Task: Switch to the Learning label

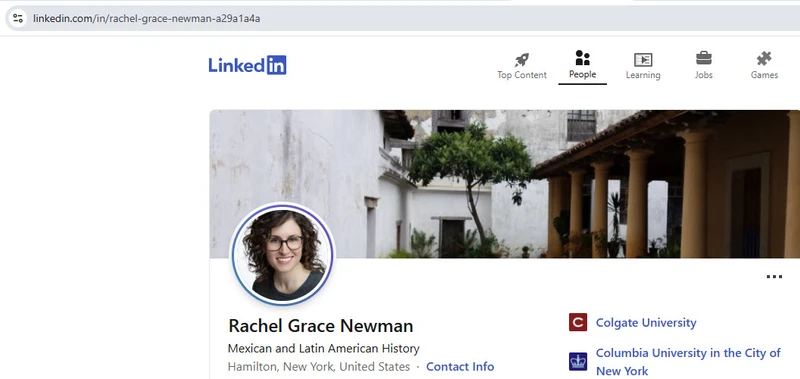Action: coord(643,75)
